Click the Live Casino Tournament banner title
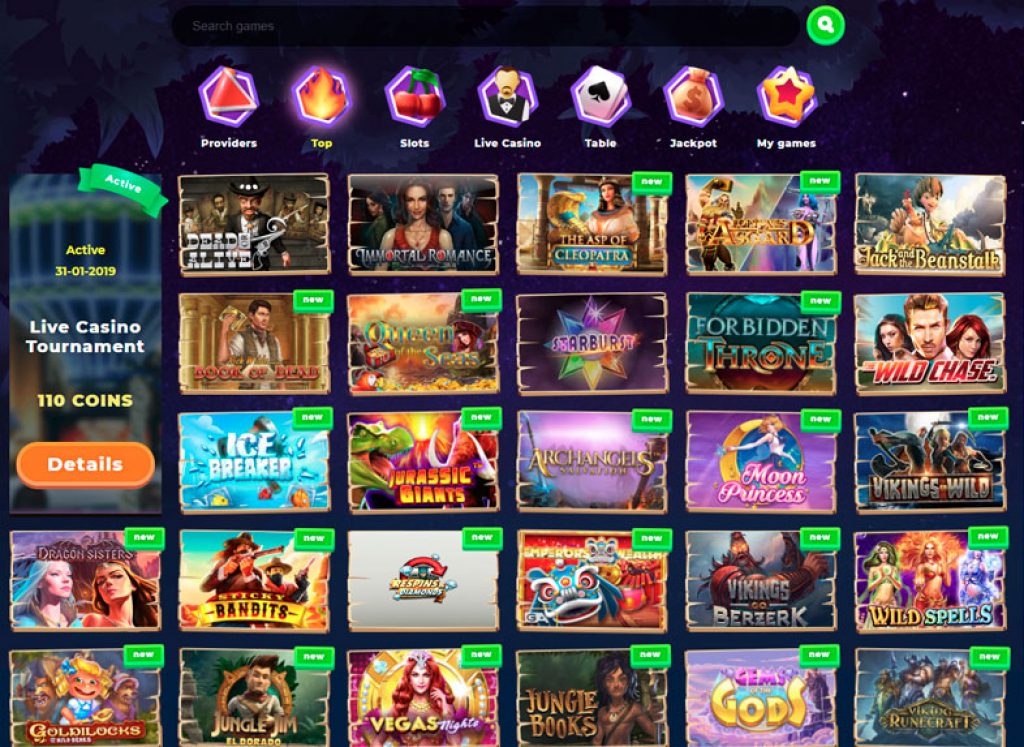The image size is (1024, 747). [86, 337]
